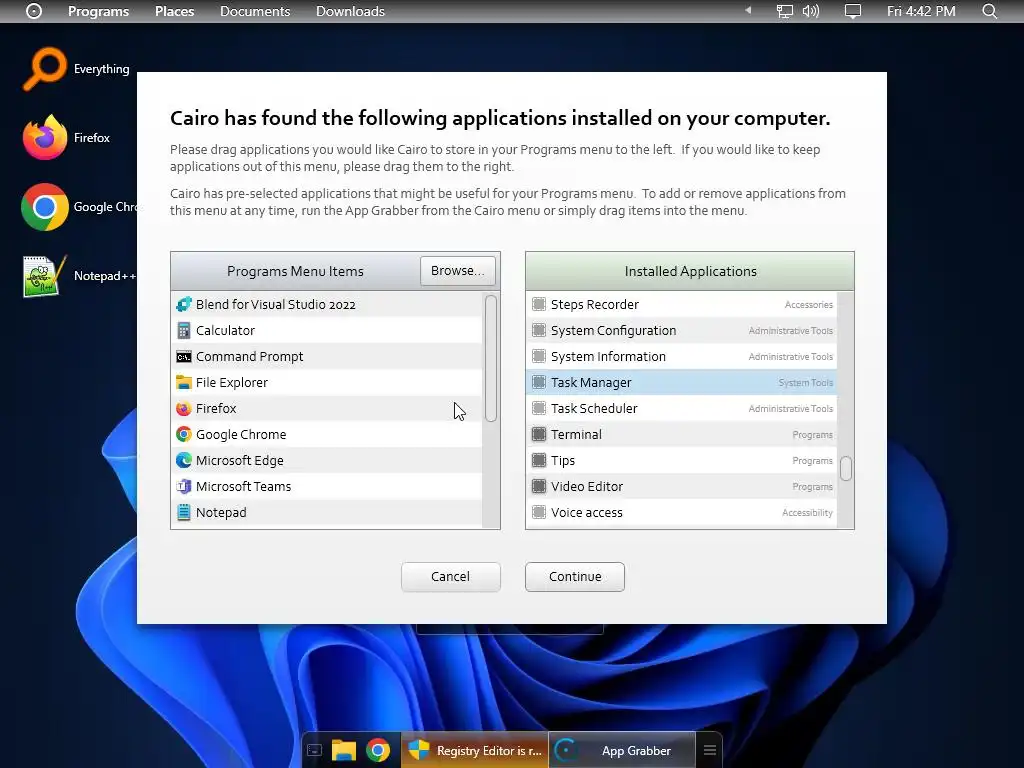Select Blend for Visual Studio 2022 icon
1024x768 pixels.
(184, 304)
